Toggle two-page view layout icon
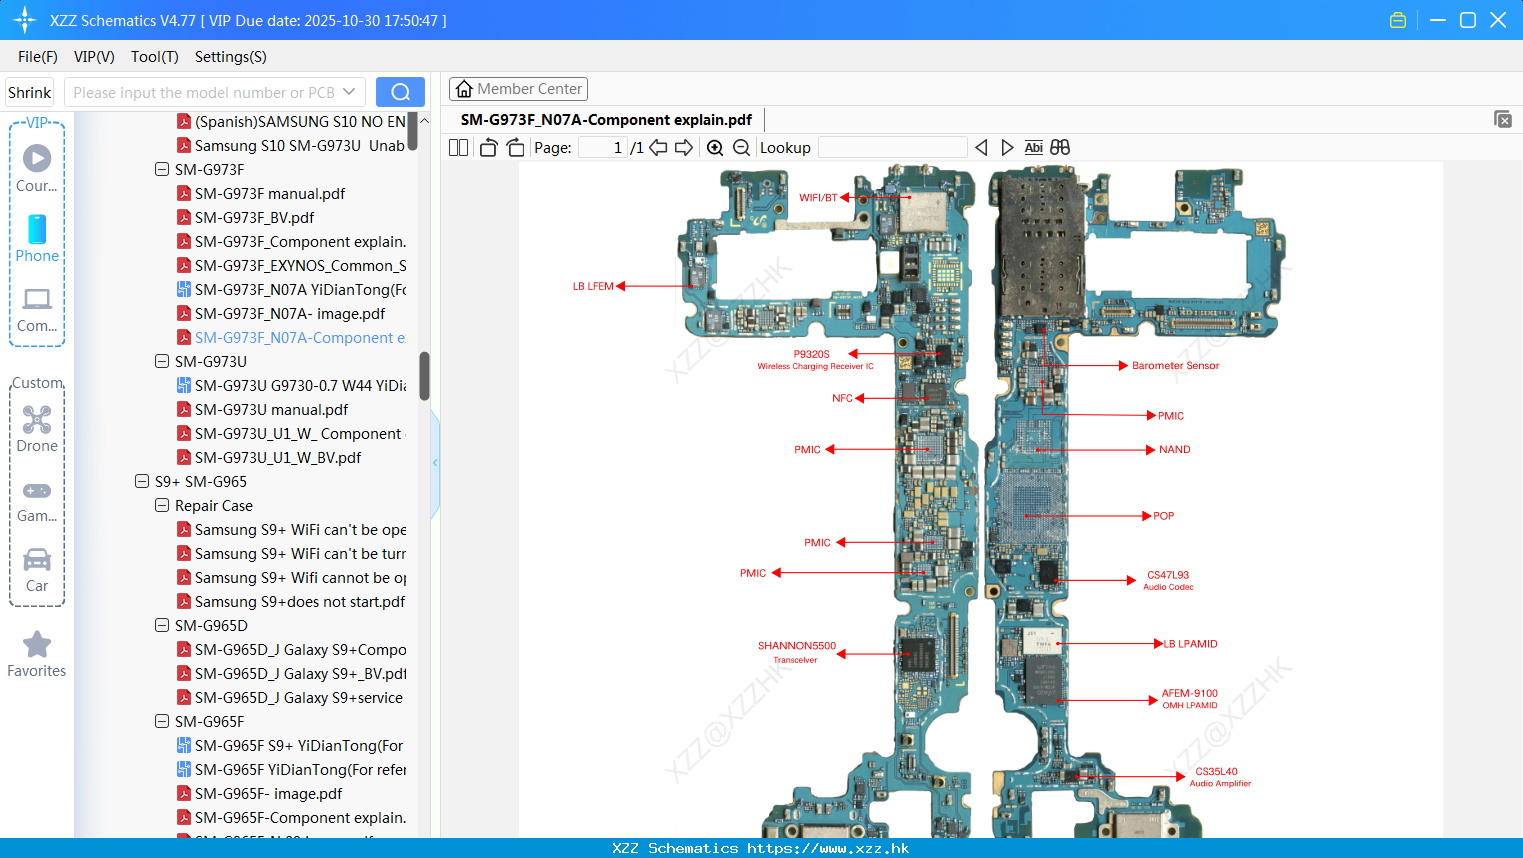The height and width of the screenshot is (858, 1523). point(458,147)
